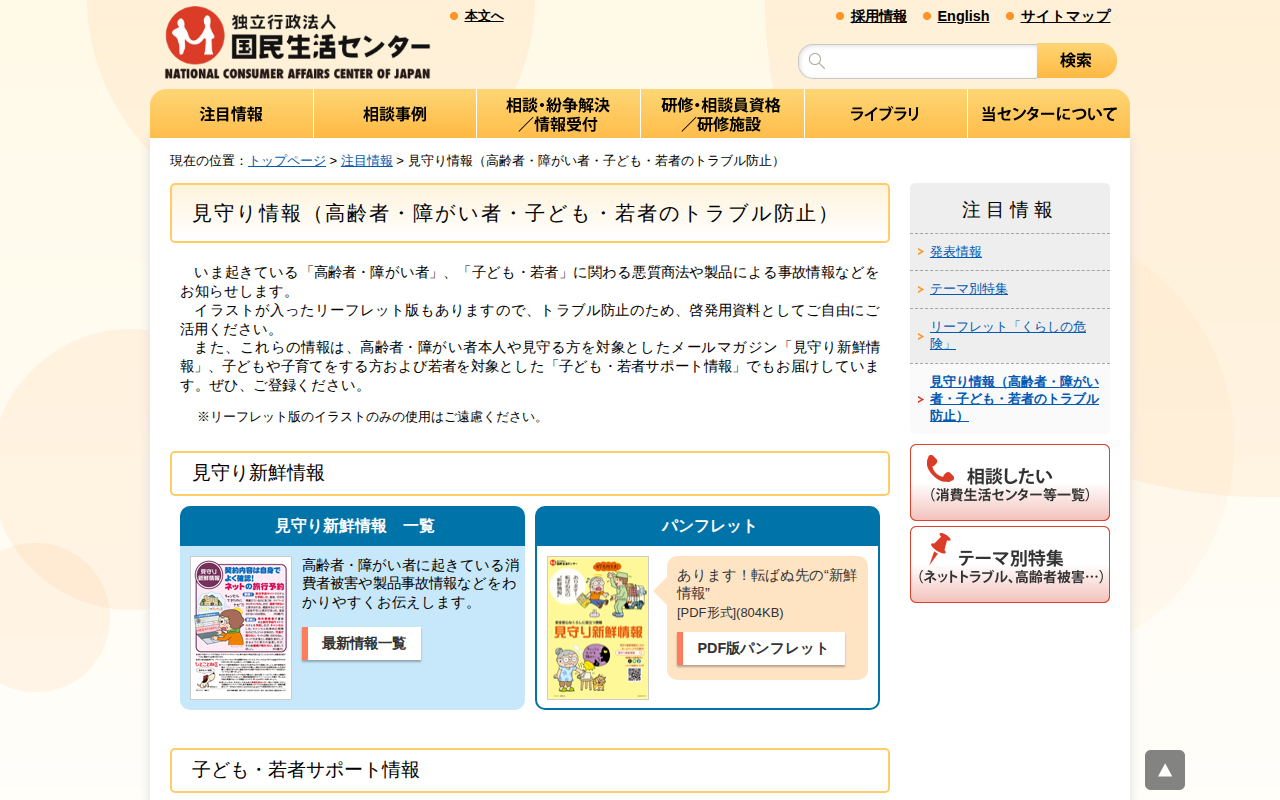Click the 相談したい banner button

tap(1010, 482)
